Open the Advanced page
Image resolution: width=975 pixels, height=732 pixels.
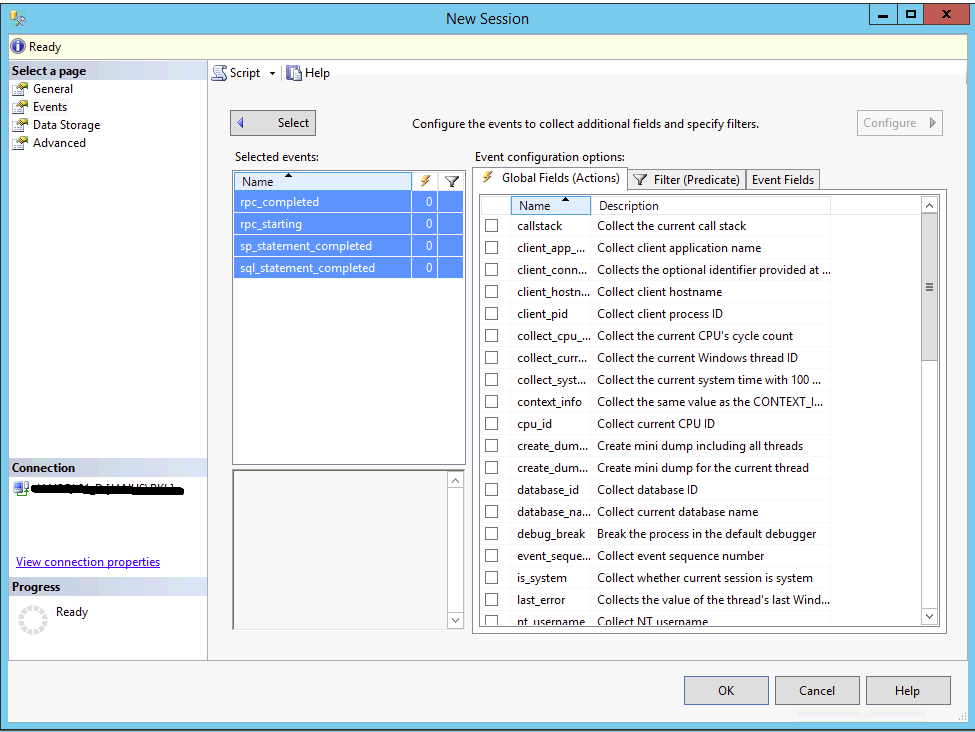click(x=59, y=143)
